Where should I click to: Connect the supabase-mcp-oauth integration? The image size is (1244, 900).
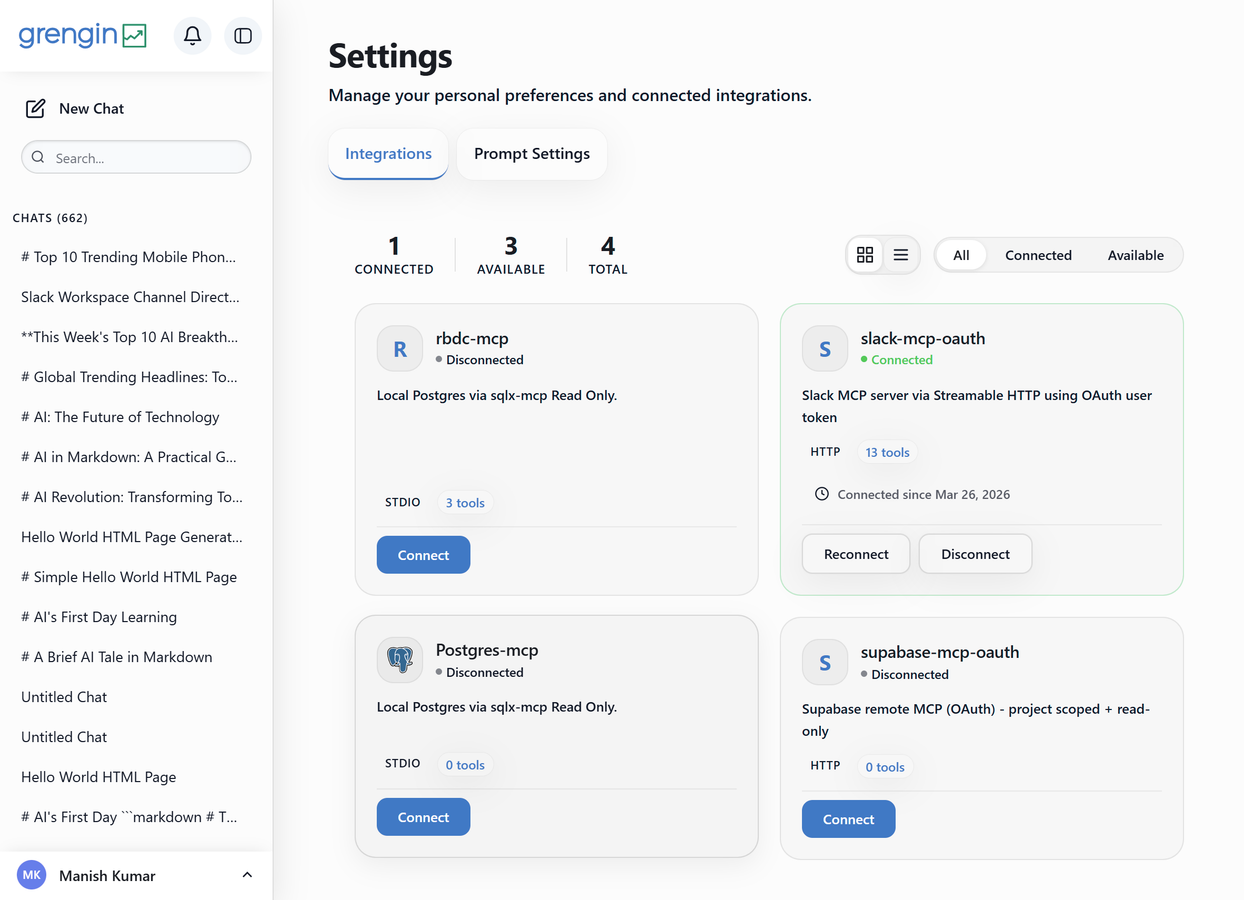click(848, 819)
